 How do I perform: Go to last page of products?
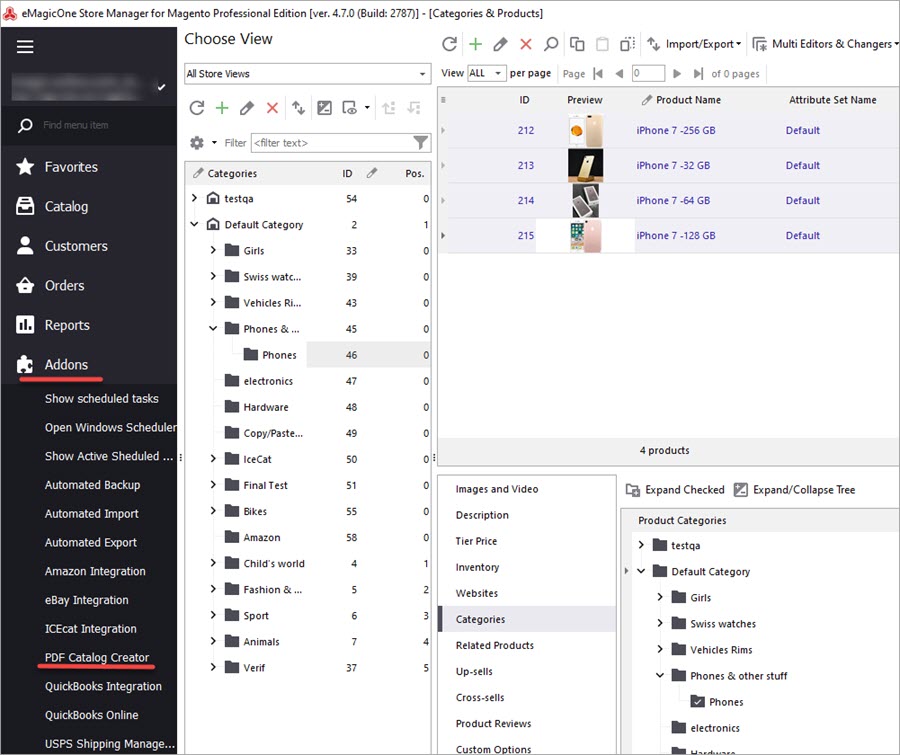coord(698,73)
